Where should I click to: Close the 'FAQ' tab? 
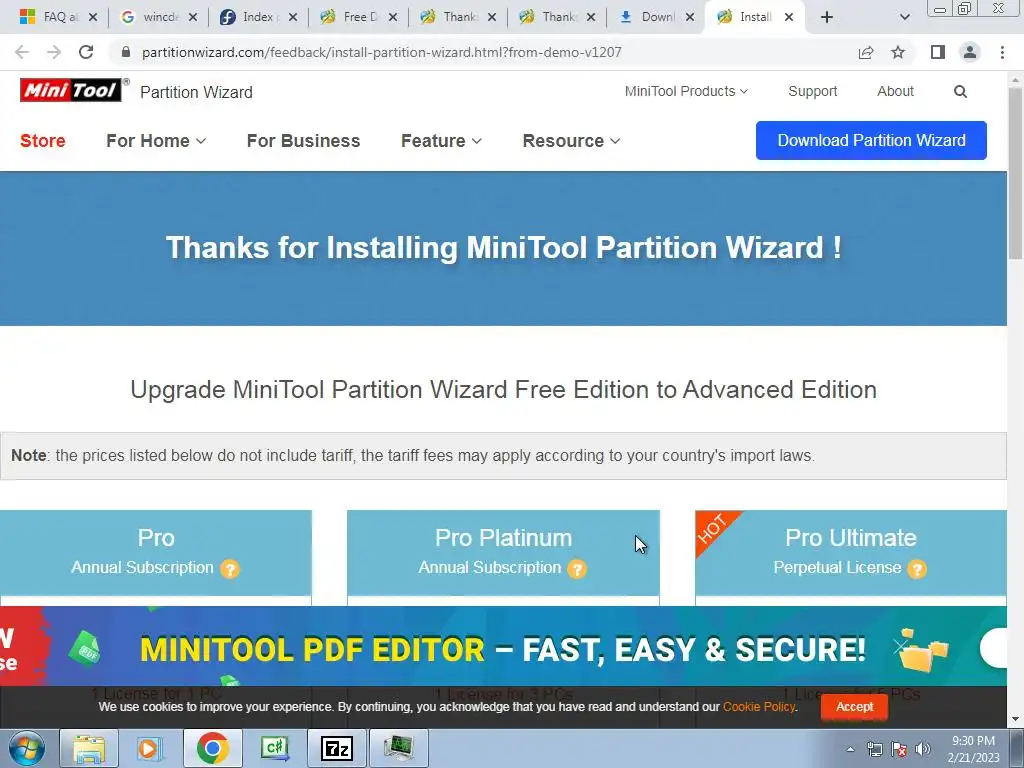[x=93, y=17]
